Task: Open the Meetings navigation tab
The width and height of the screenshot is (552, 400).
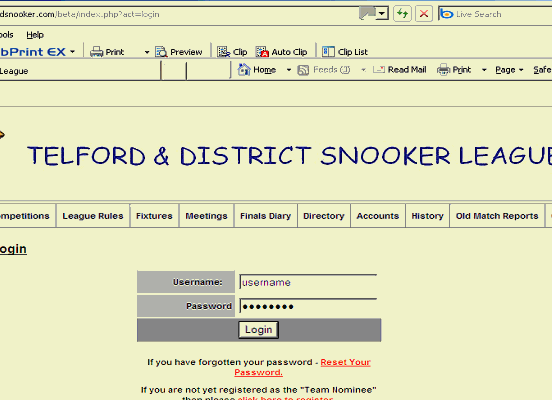Action: pyautogui.click(x=206, y=216)
